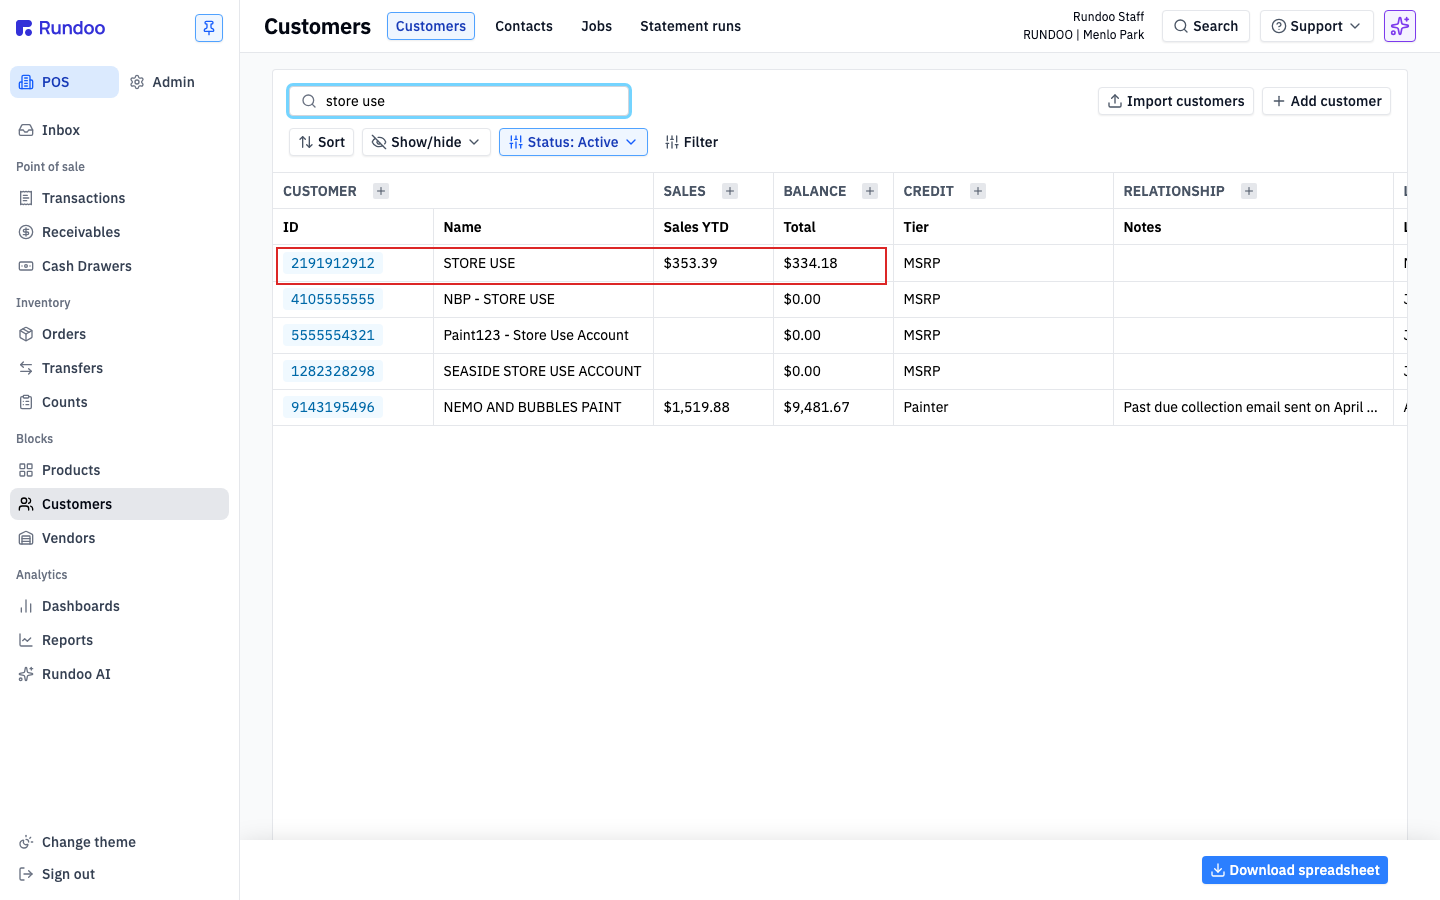Click the Painter tier cell
The image size is (1440, 900).
pyautogui.click(x=1003, y=407)
